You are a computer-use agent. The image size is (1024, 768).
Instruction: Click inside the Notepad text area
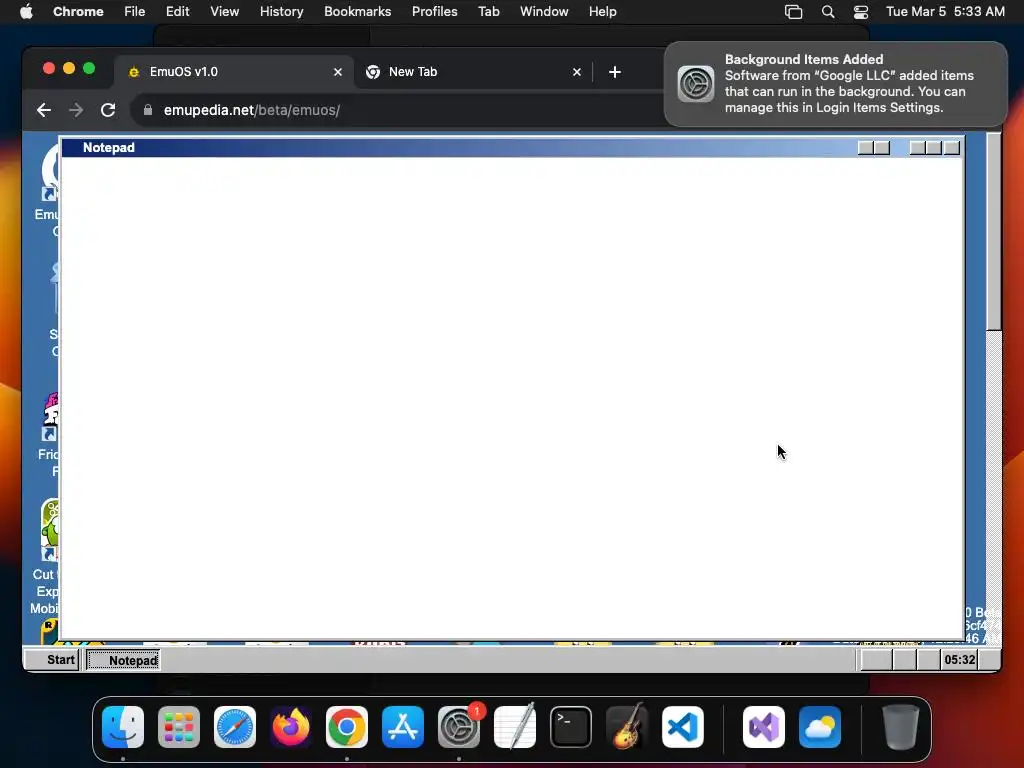pyautogui.click(x=511, y=397)
